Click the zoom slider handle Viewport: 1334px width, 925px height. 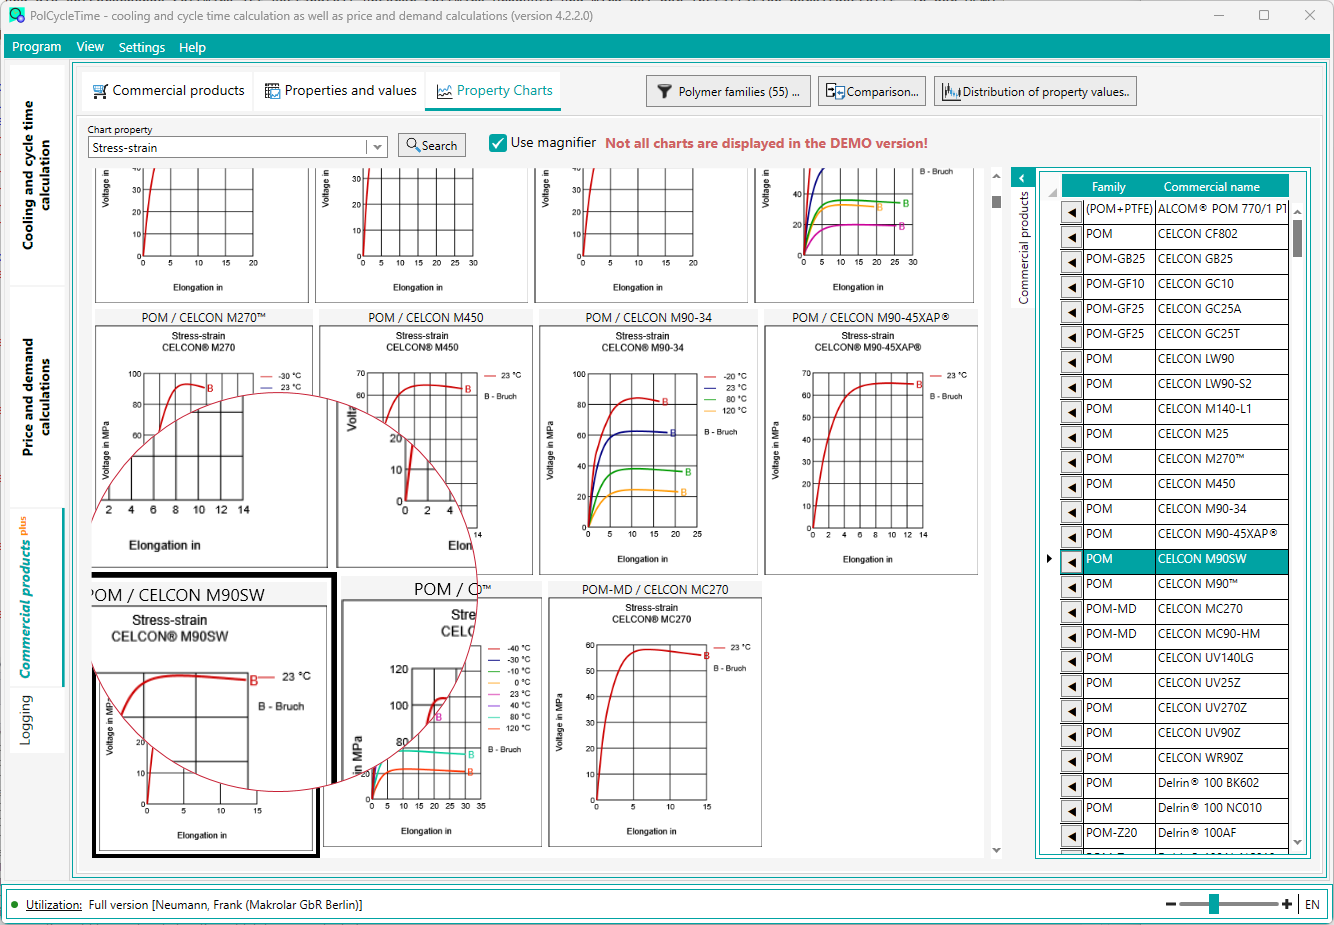1214,904
